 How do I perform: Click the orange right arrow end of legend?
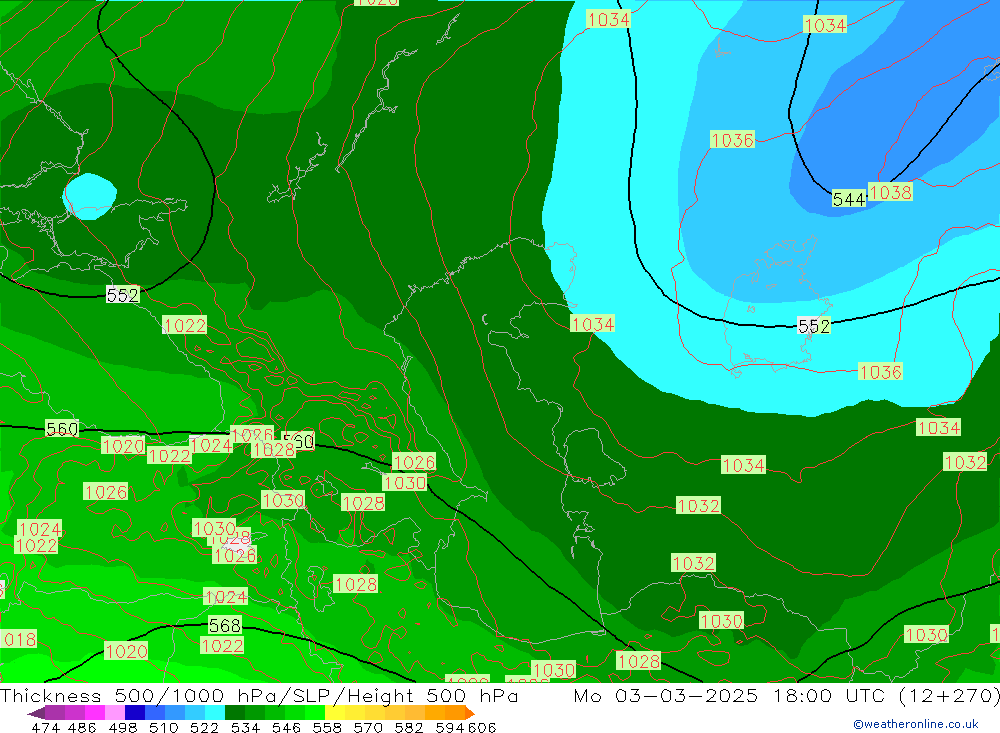pos(469,713)
